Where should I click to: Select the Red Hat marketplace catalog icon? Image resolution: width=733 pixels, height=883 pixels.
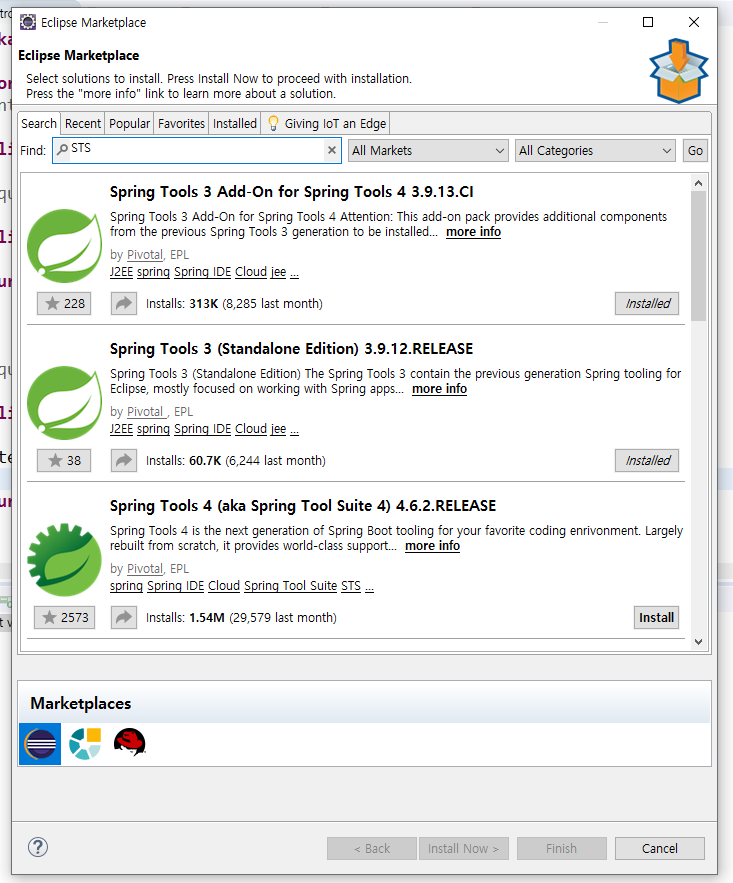129,743
